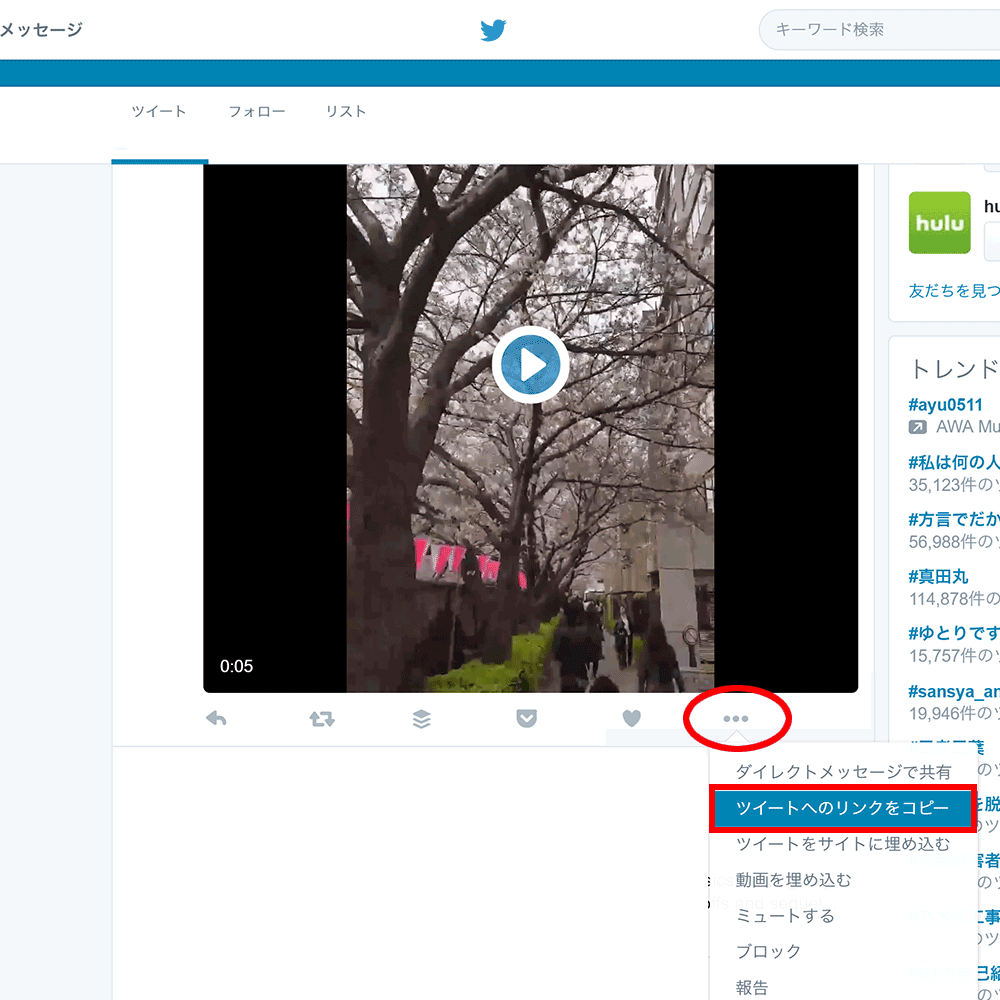
Task: Click the Twitter bird logo in the header
Action: pyautogui.click(x=492, y=30)
